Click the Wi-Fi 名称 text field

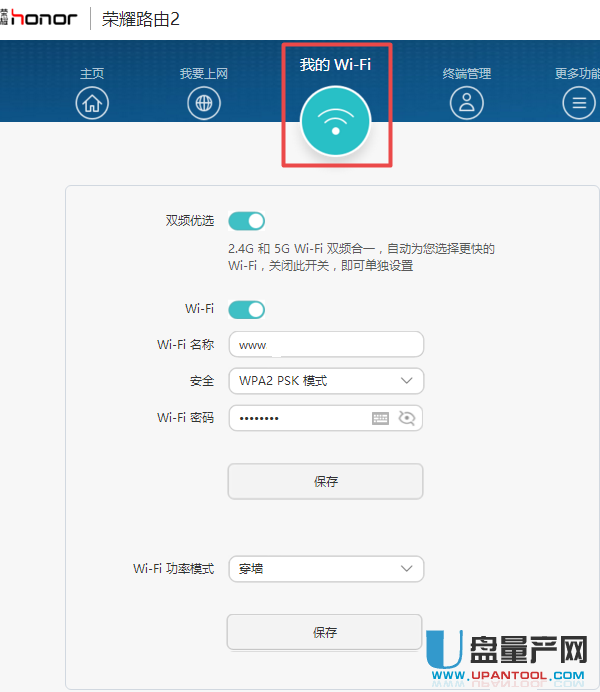pyautogui.click(x=326, y=345)
